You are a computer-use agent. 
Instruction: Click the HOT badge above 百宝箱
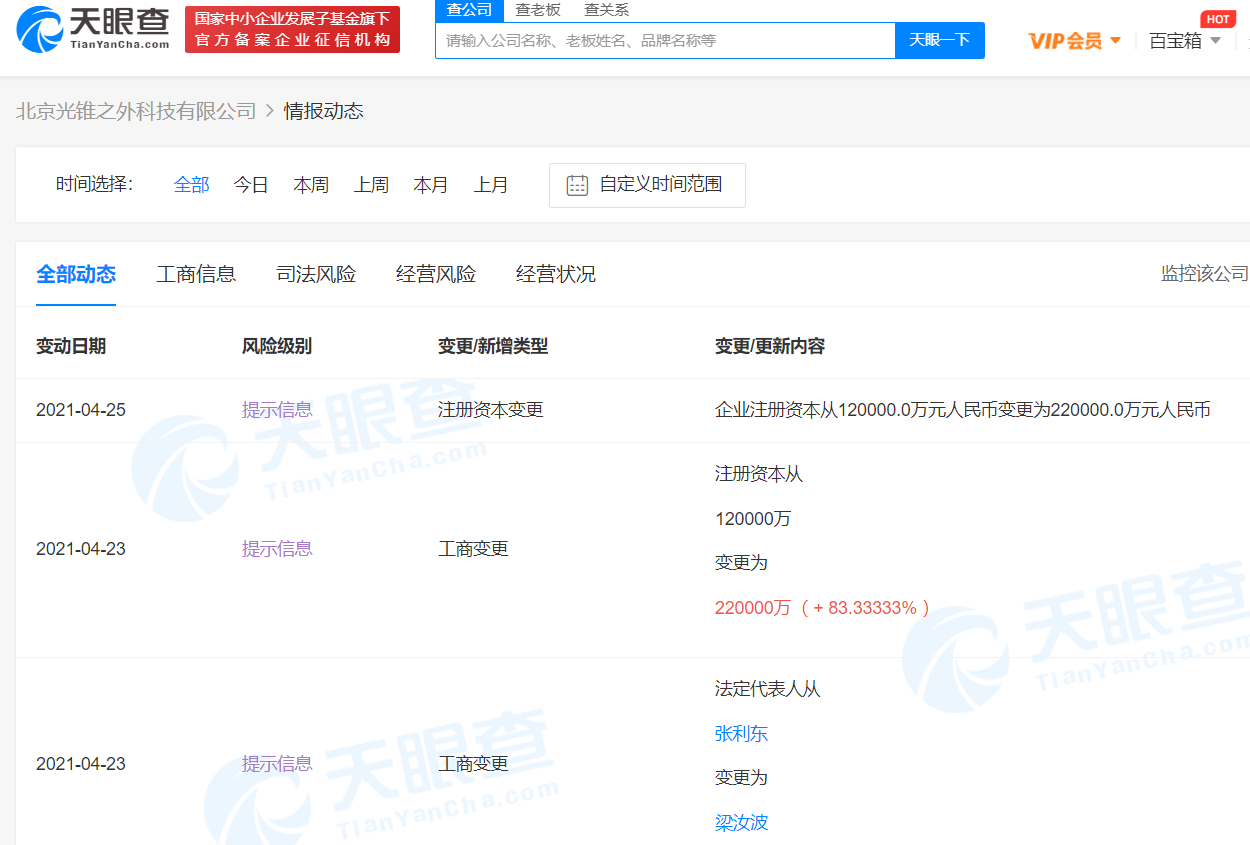click(x=1217, y=19)
